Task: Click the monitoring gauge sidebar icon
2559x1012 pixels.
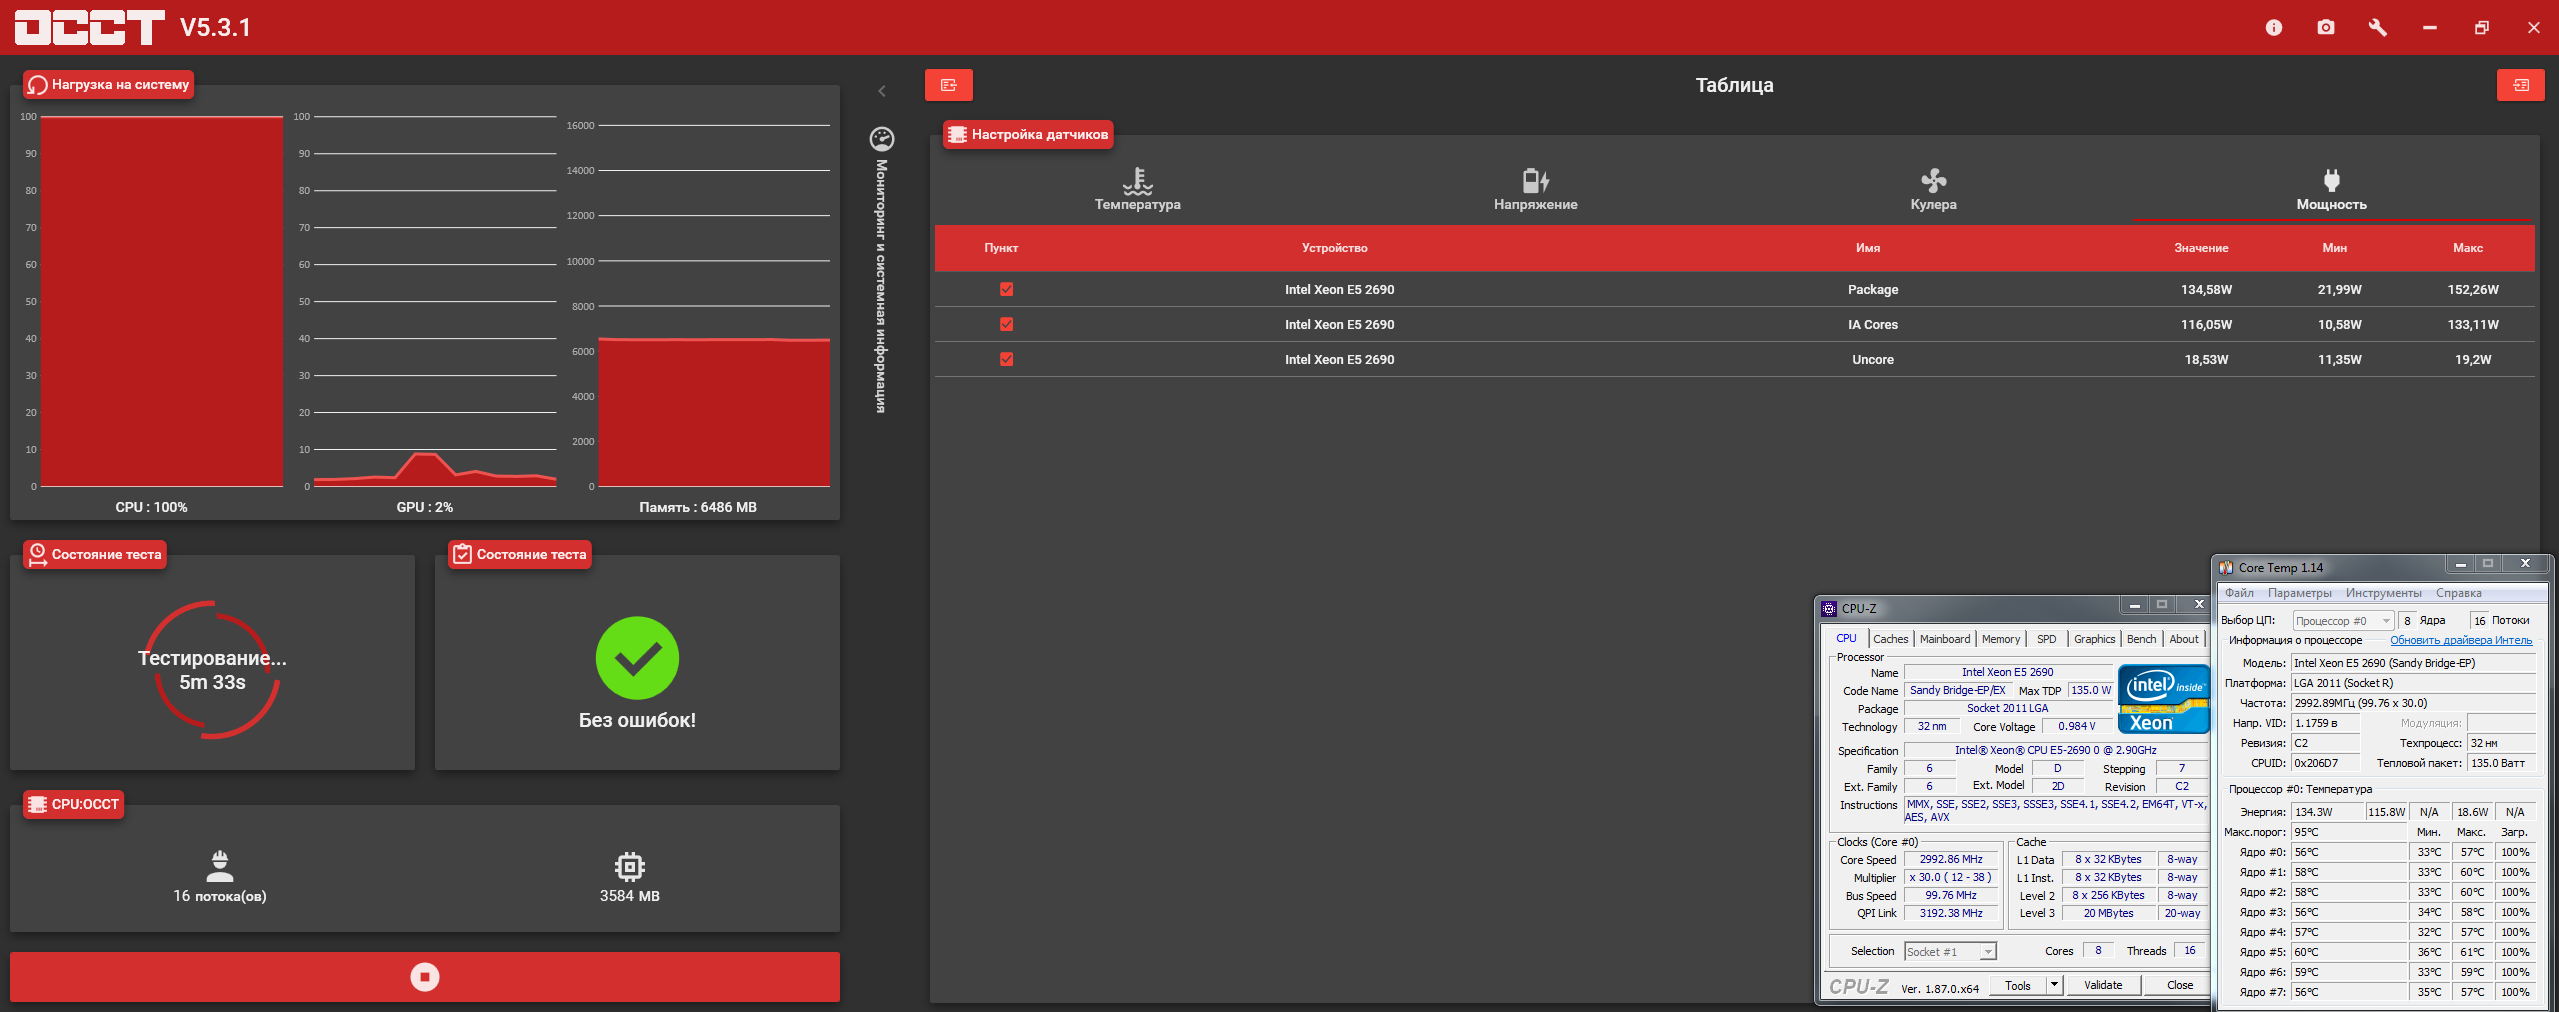Action: point(882,138)
